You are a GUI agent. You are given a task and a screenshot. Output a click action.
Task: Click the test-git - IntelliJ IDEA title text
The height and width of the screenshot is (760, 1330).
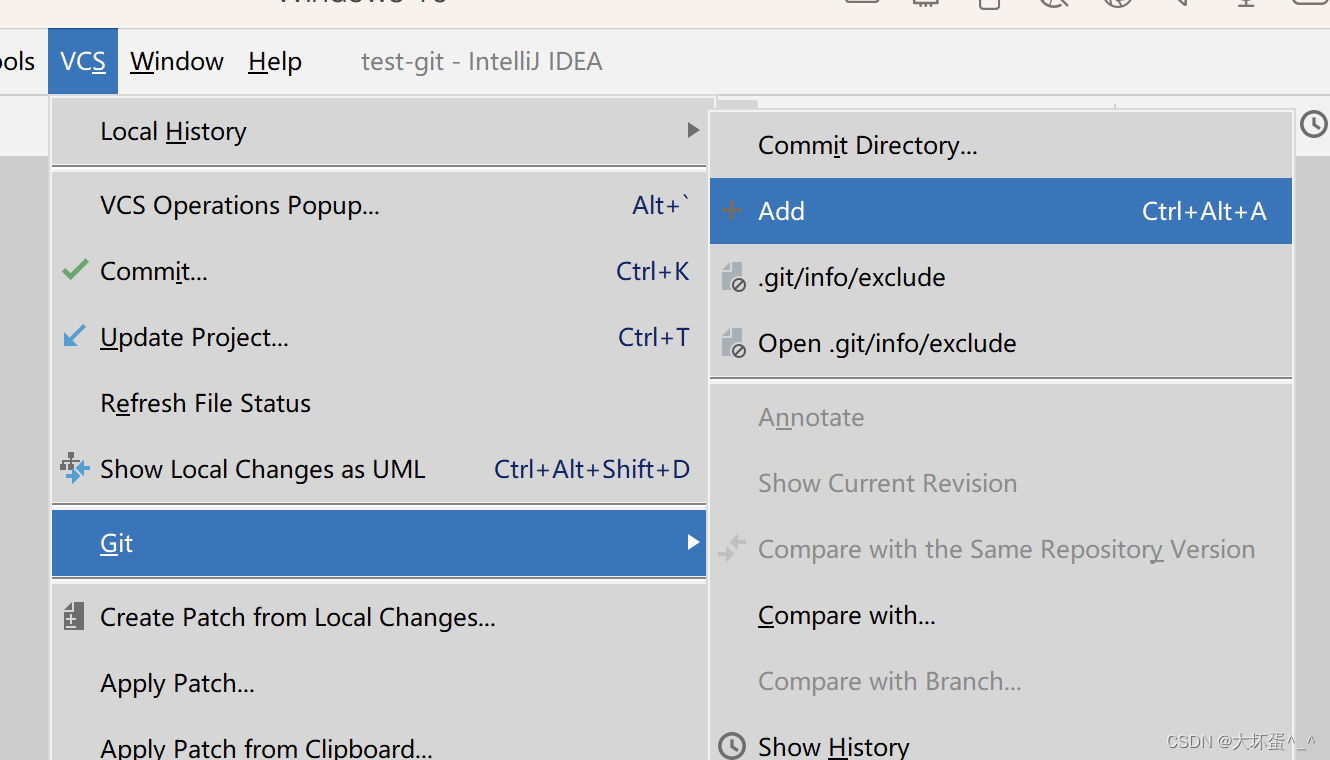click(482, 62)
